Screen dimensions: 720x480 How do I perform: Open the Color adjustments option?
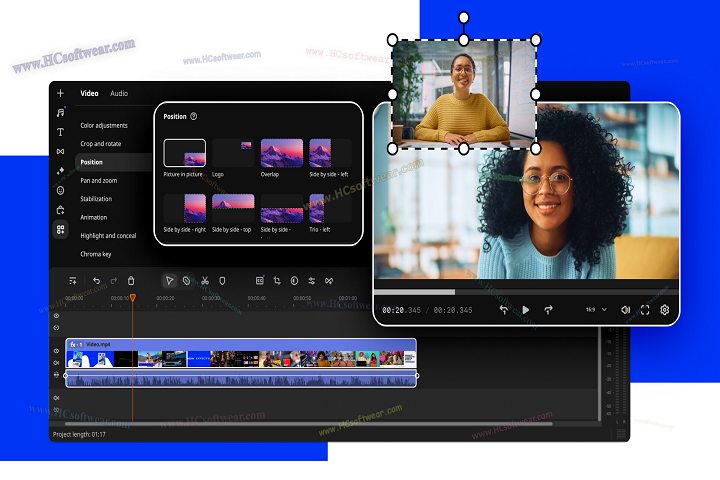coord(103,126)
